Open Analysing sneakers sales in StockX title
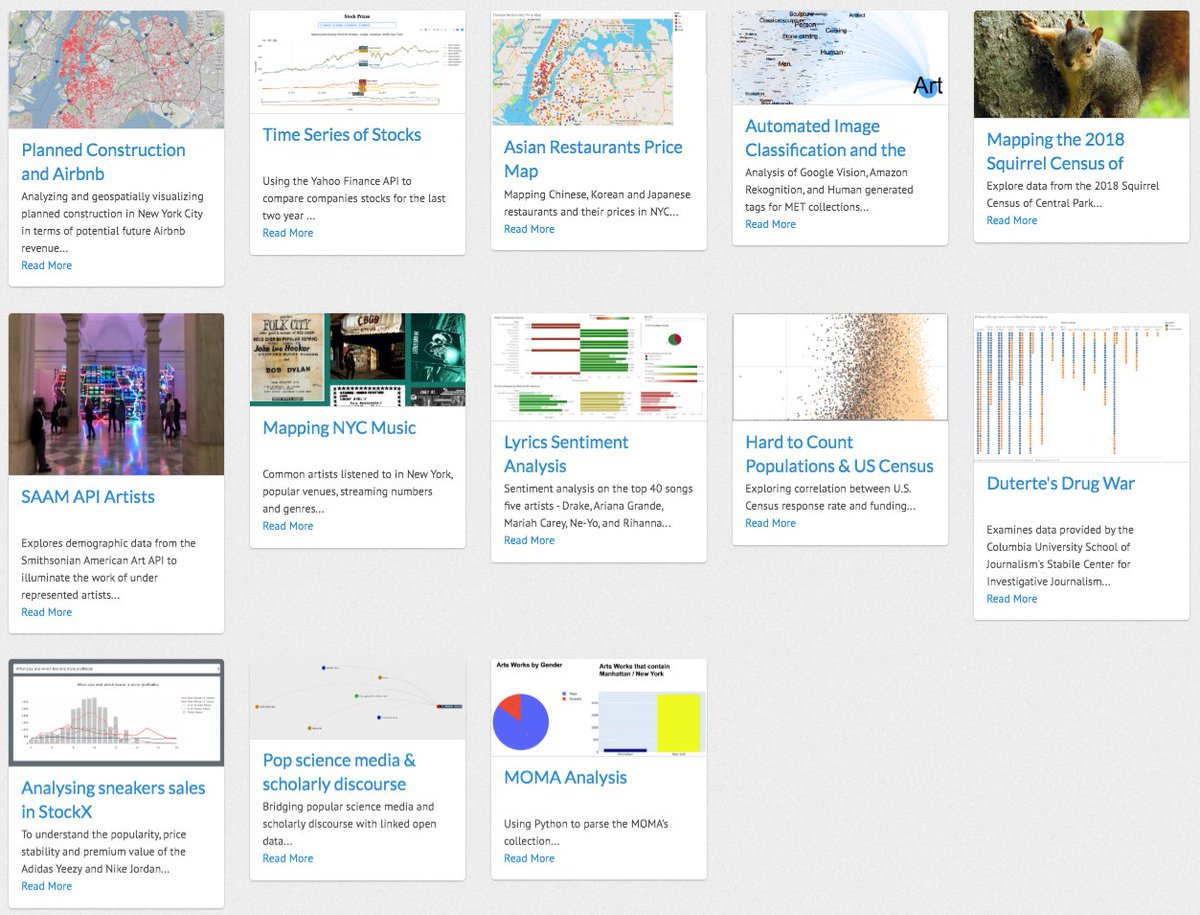Image resolution: width=1200 pixels, height=915 pixels. click(113, 800)
